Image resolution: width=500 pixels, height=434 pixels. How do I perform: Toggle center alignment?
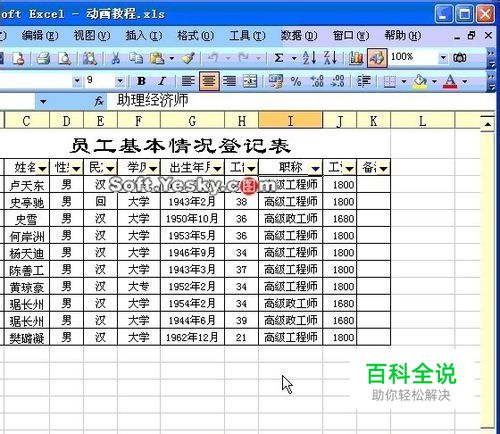[209, 81]
